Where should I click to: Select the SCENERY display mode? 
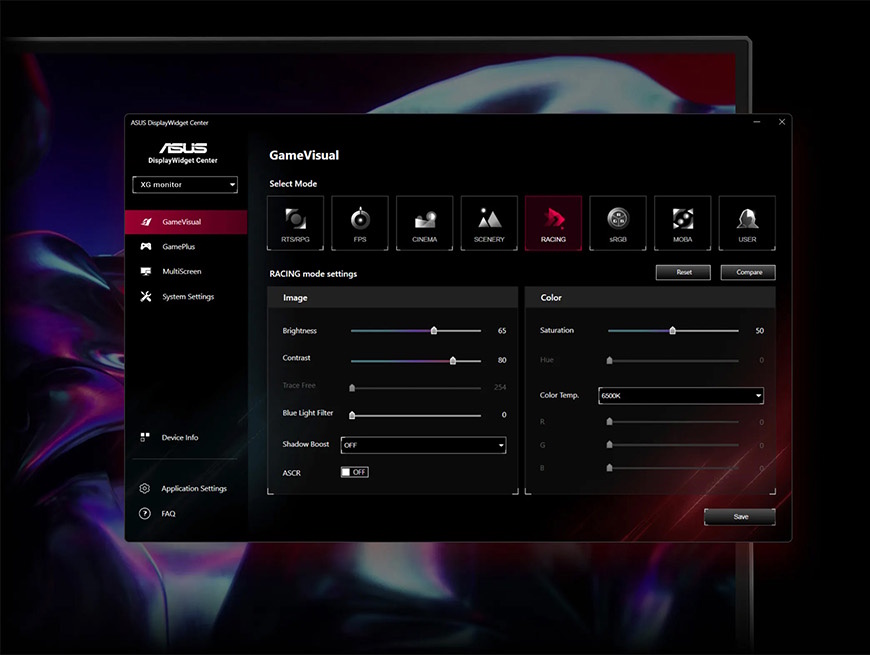pos(489,222)
